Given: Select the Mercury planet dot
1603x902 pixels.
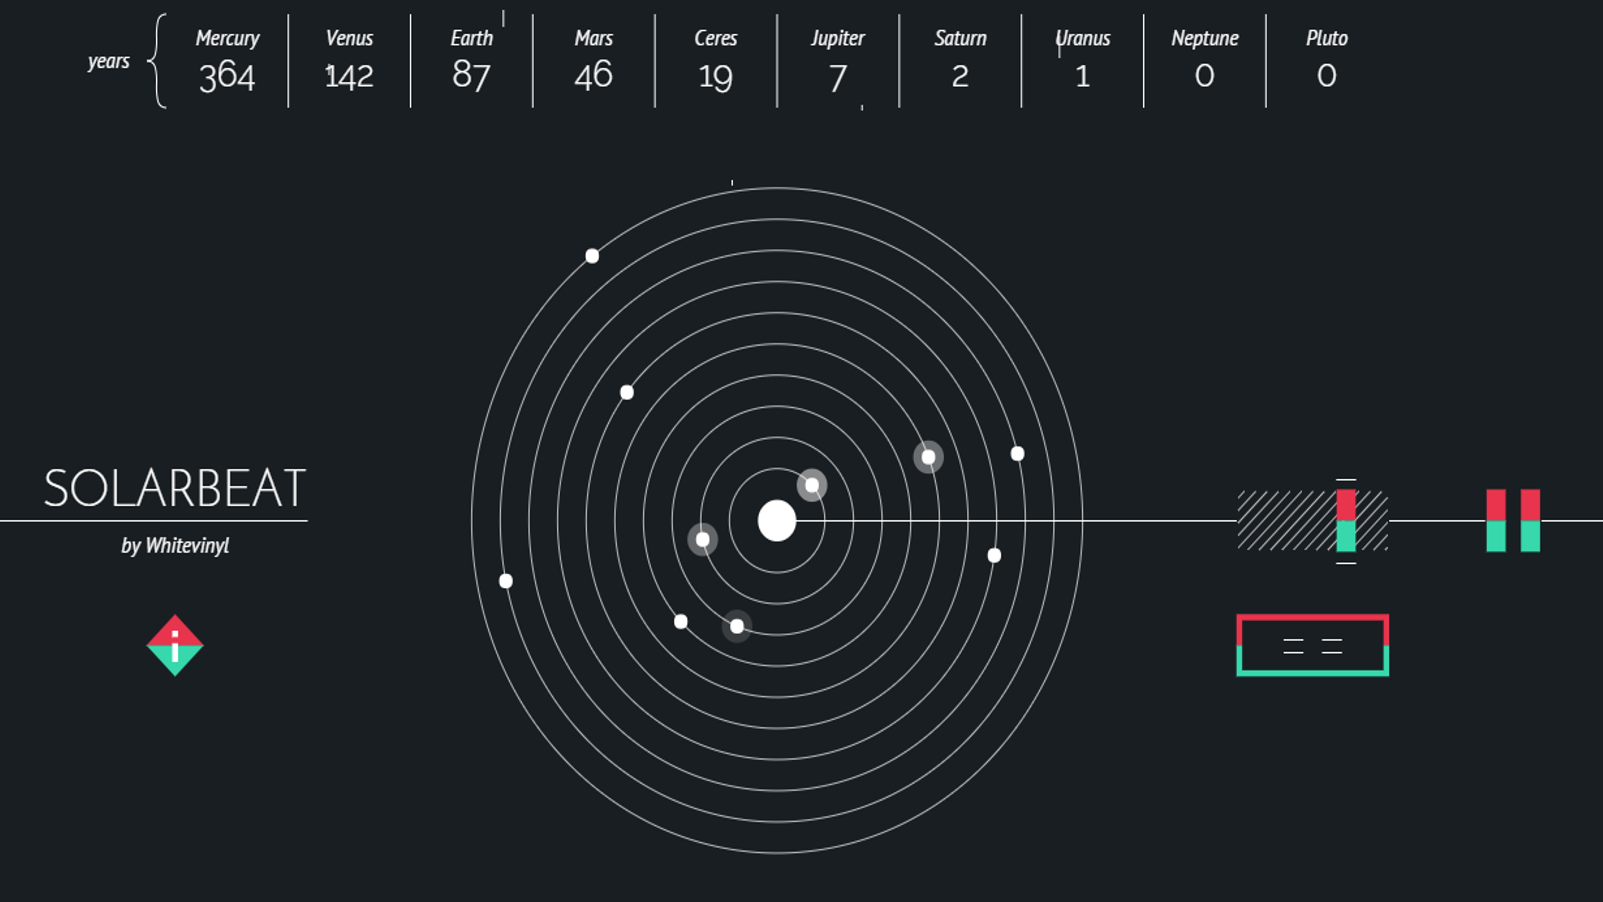Looking at the screenshot, I should [812, 486].
